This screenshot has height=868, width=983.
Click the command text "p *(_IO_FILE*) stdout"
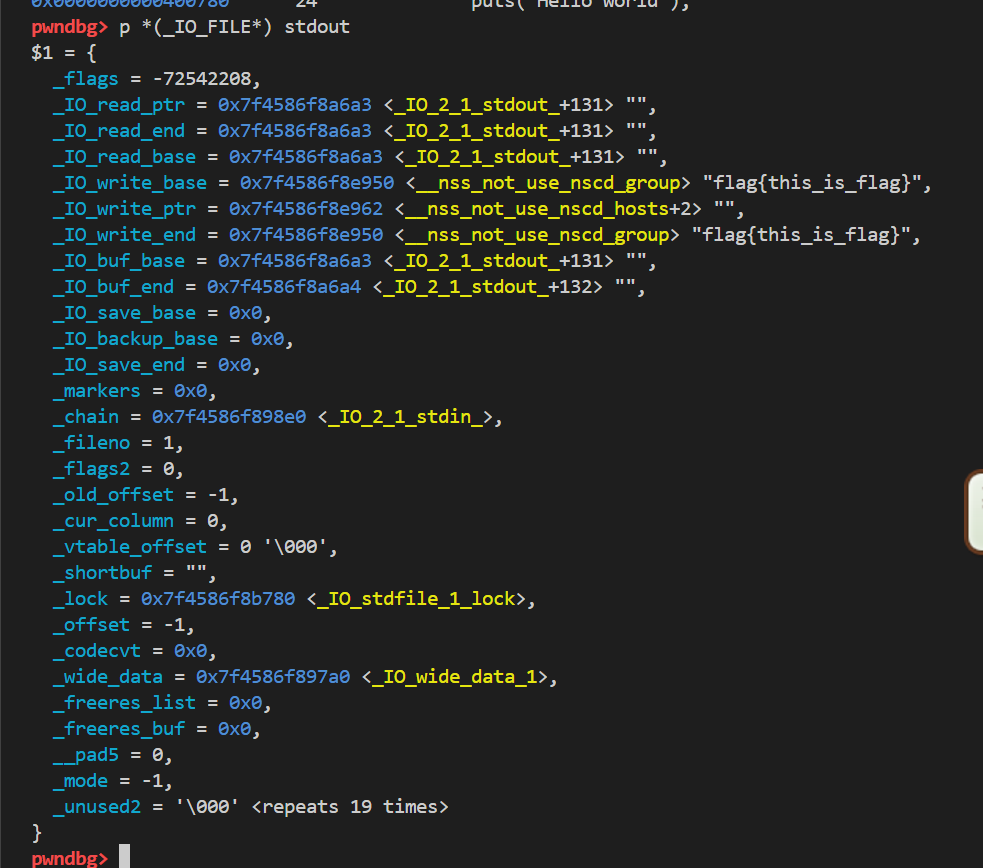click(235, 27)
